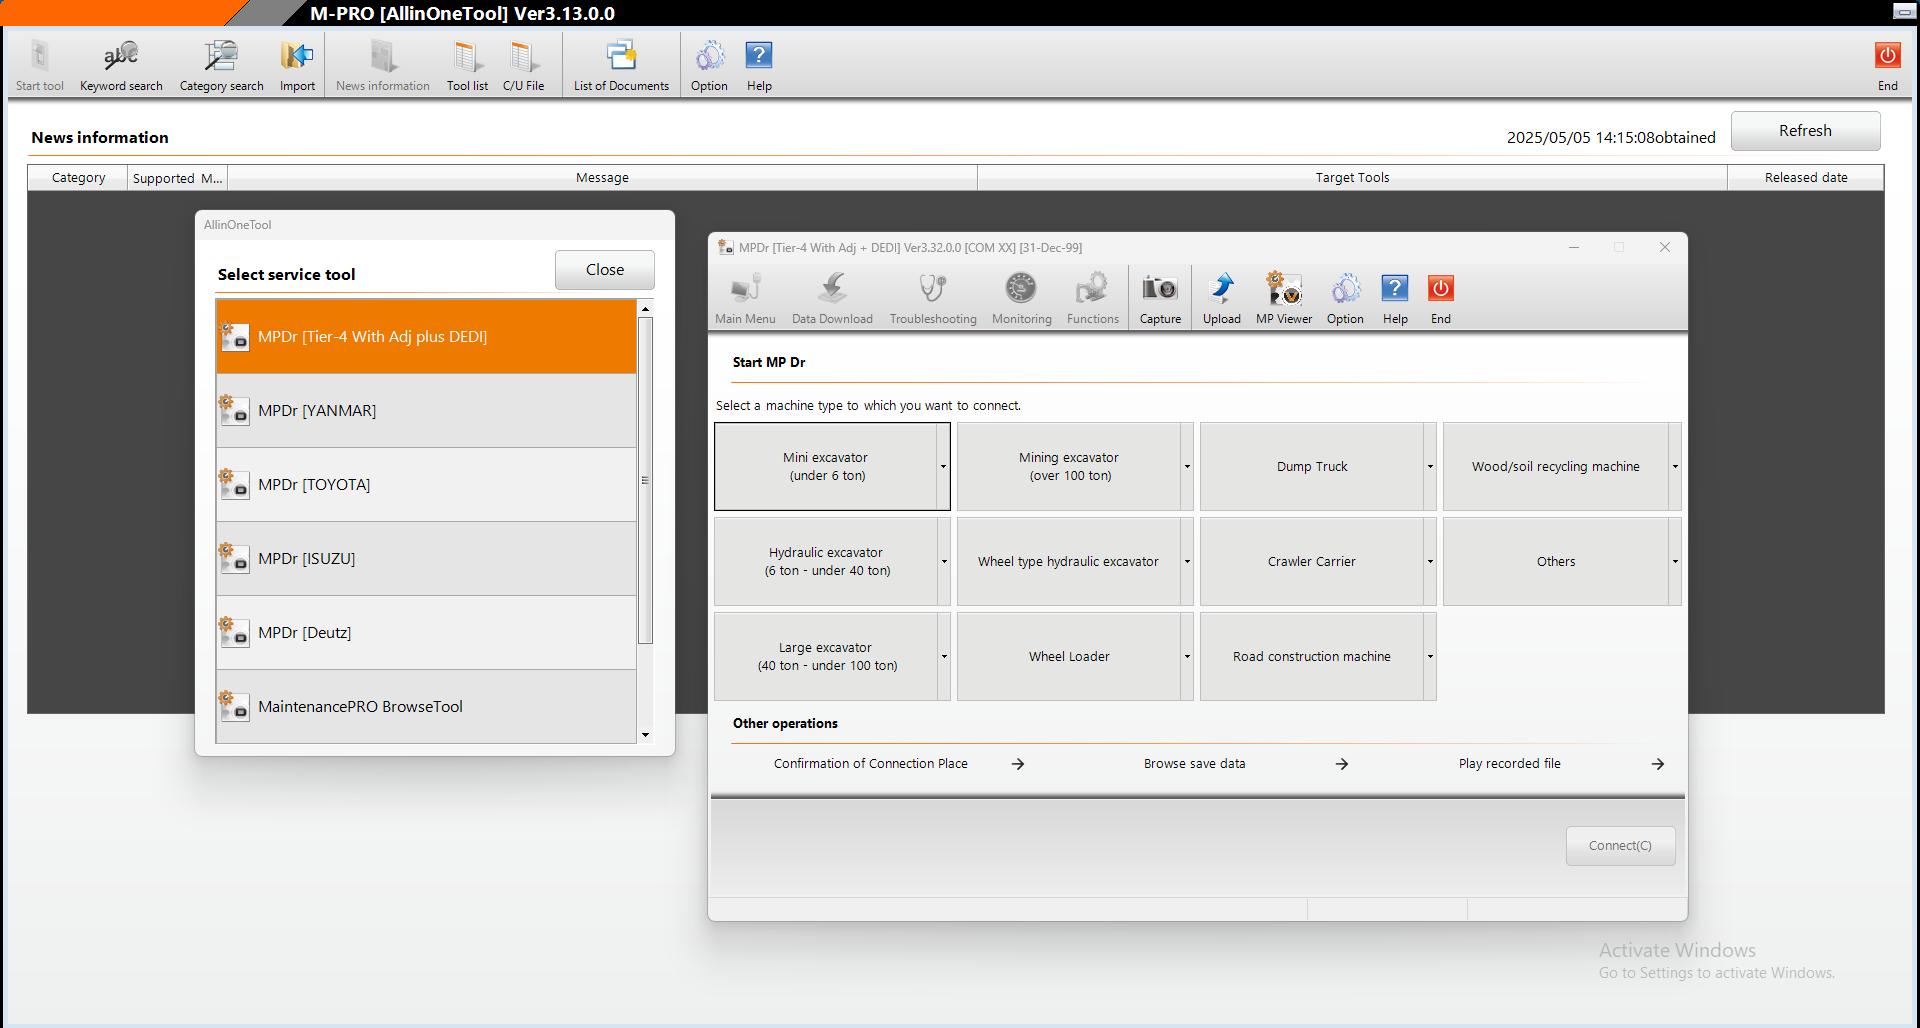Open Keyword search in the M-PRO toolbar
Screen dimensions: 1920x1028
pos(121,65)
